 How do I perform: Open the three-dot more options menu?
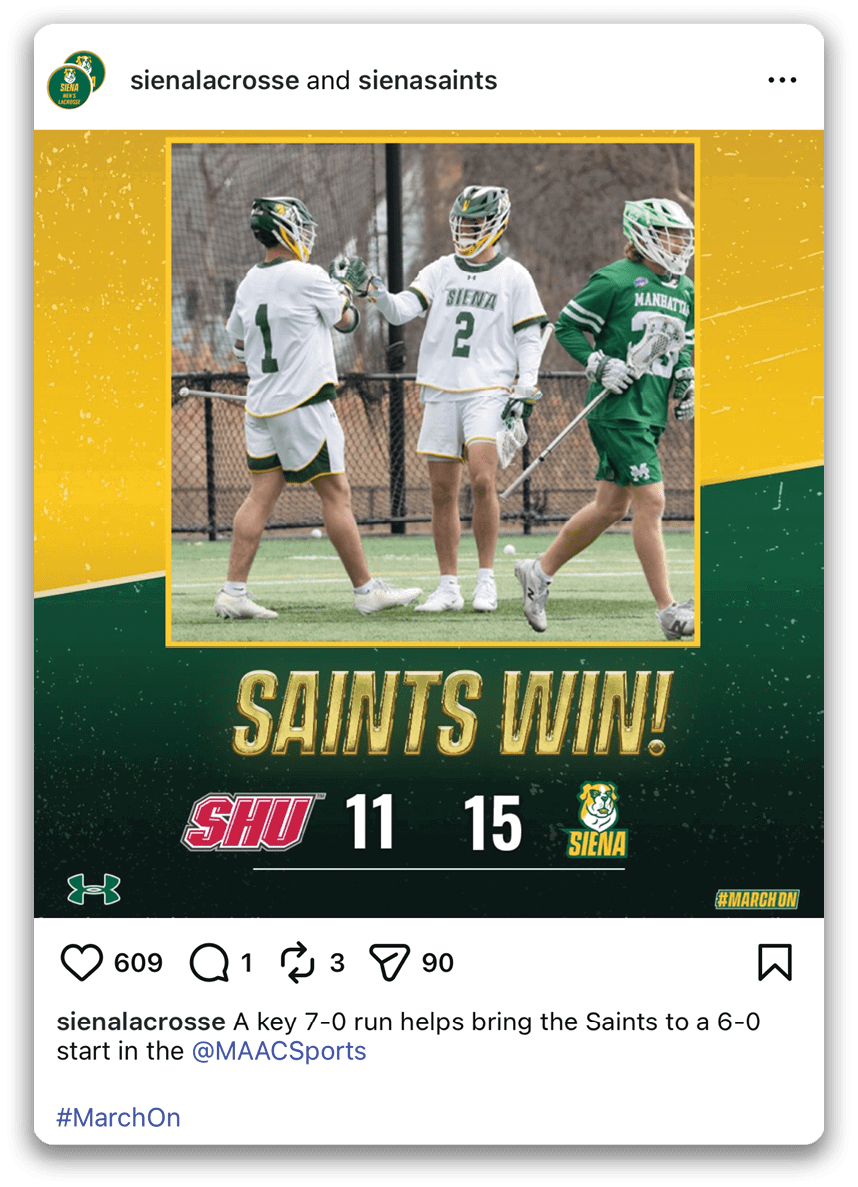click(782, 79)
